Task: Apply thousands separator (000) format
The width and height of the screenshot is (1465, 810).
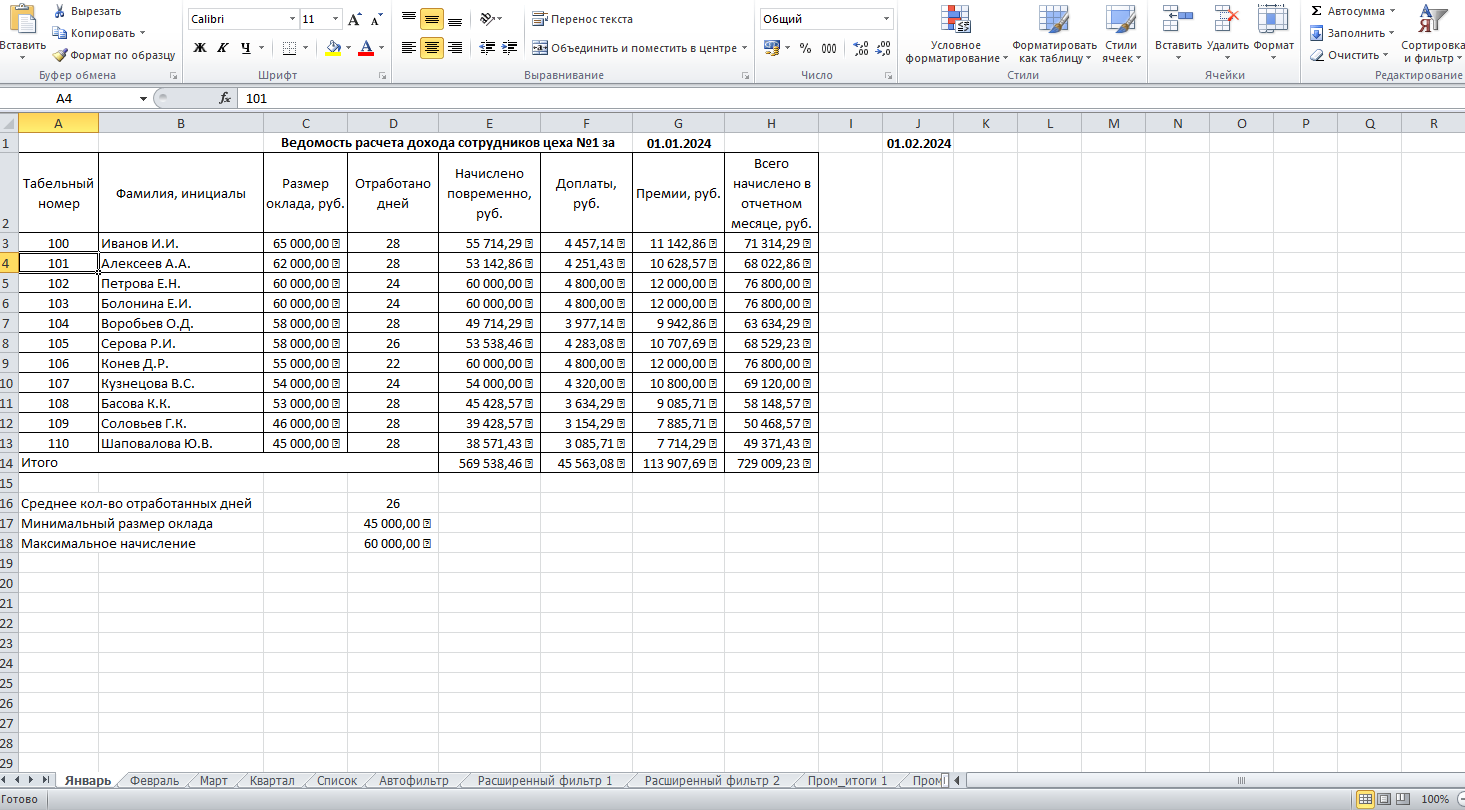Action: point(829,47)
